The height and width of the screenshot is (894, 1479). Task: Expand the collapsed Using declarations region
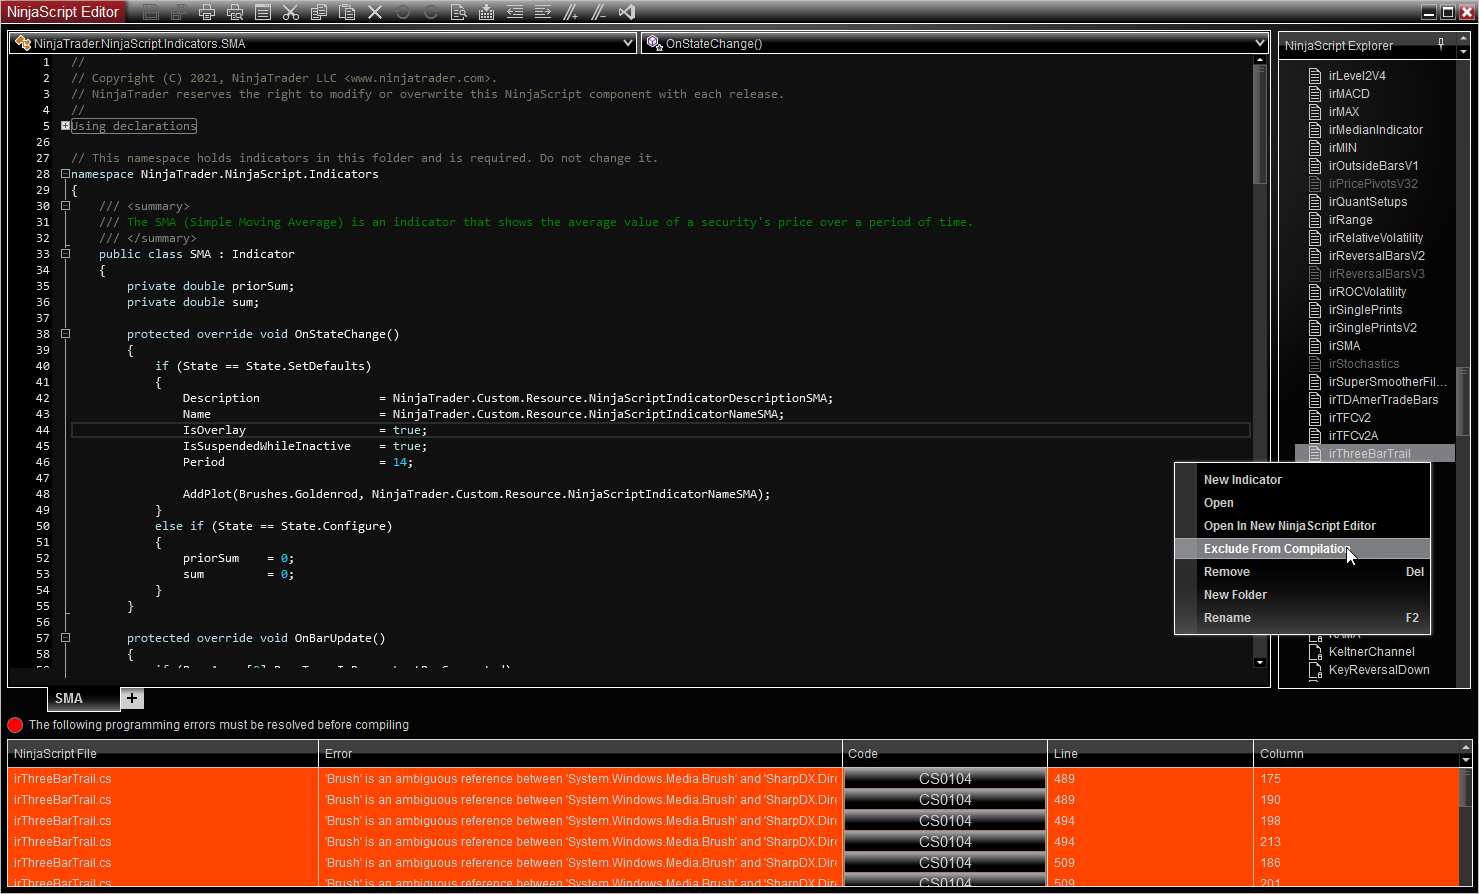[65, 126]
